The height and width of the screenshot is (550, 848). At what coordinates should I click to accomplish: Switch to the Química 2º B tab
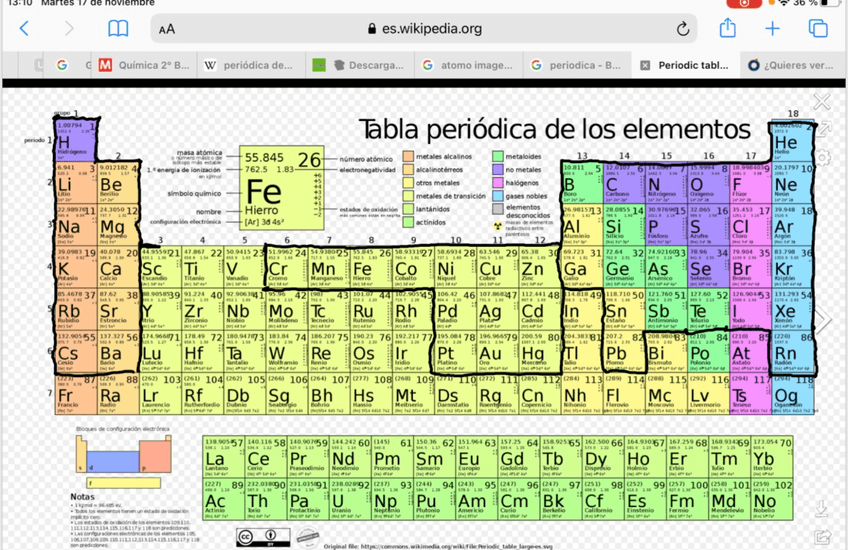coord(145,65)
